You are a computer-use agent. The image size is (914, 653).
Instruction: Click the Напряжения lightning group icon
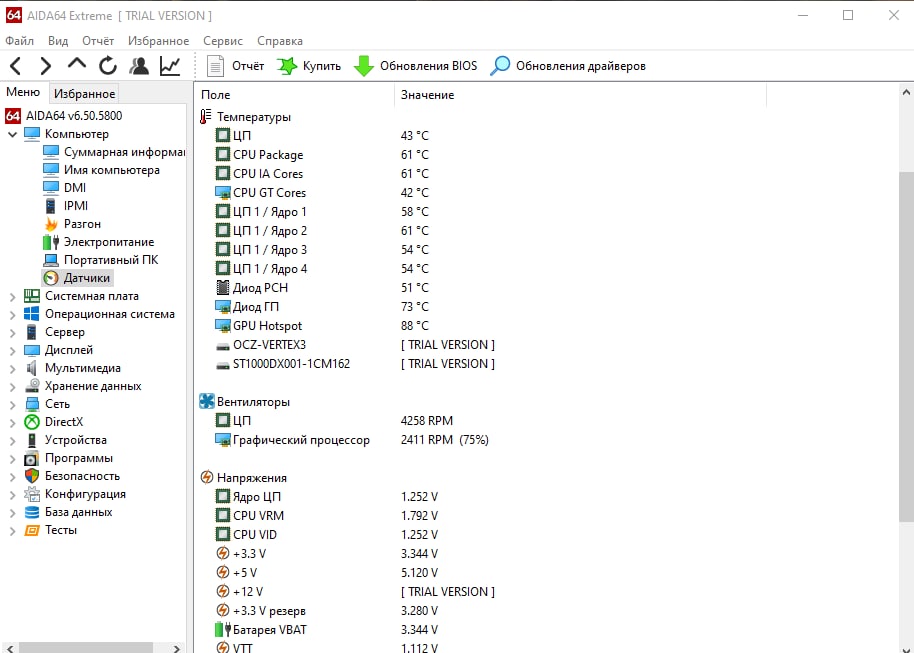[207, 478]
